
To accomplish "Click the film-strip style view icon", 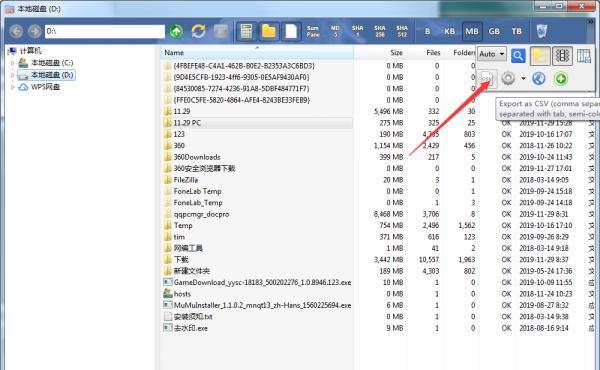I will pyautogui.click(x=562, y=56).
